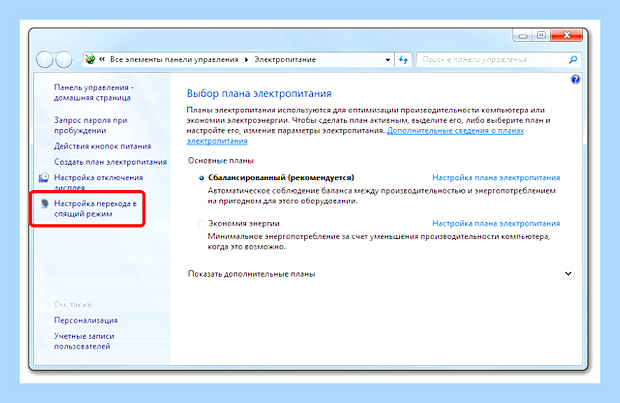Open Учетные записи пользователей link
This screenshot has width=620, height=403.
pyautogui.click(x=84, y=341)
